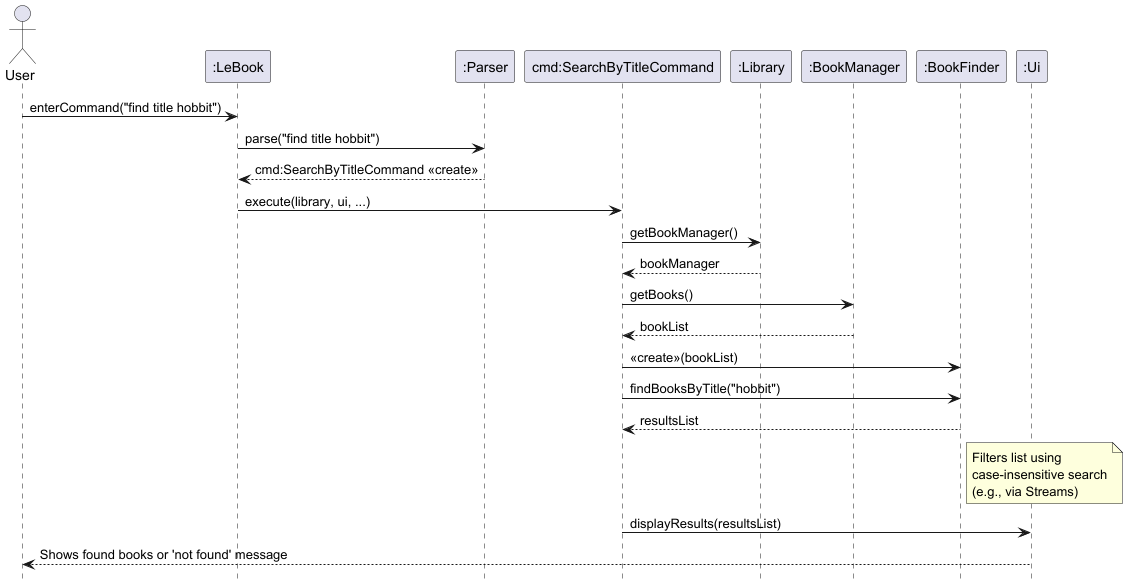Select the :LeBook participant box
Screen dimensions: 1128x588
click(x=238, y=67)
